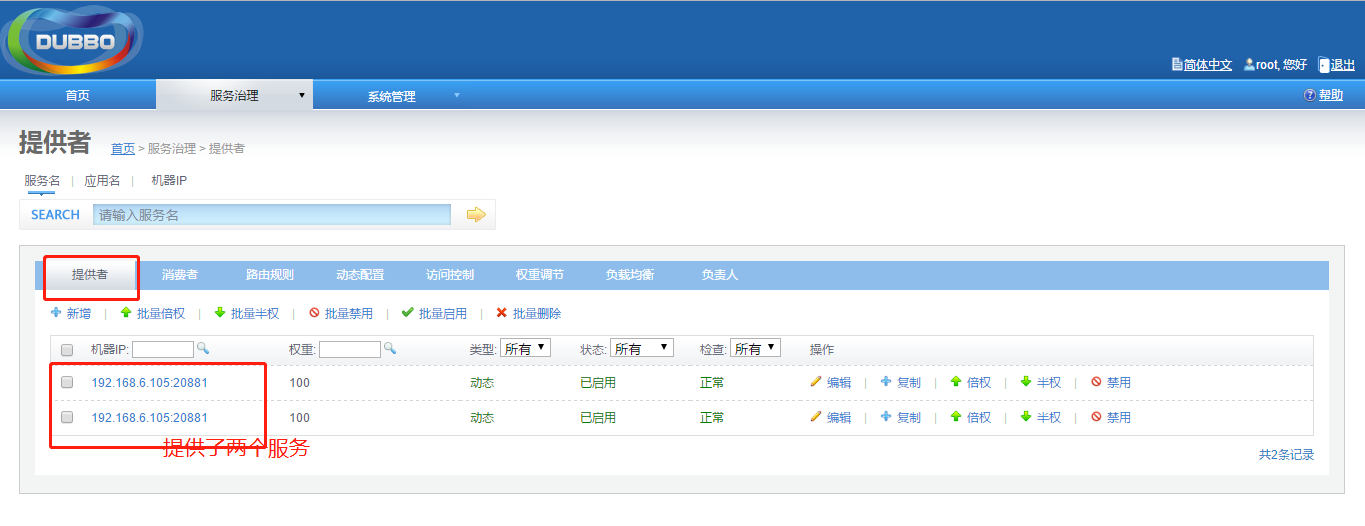
Task: Focus the 机器IP filter input
Action: pos(163,349)
